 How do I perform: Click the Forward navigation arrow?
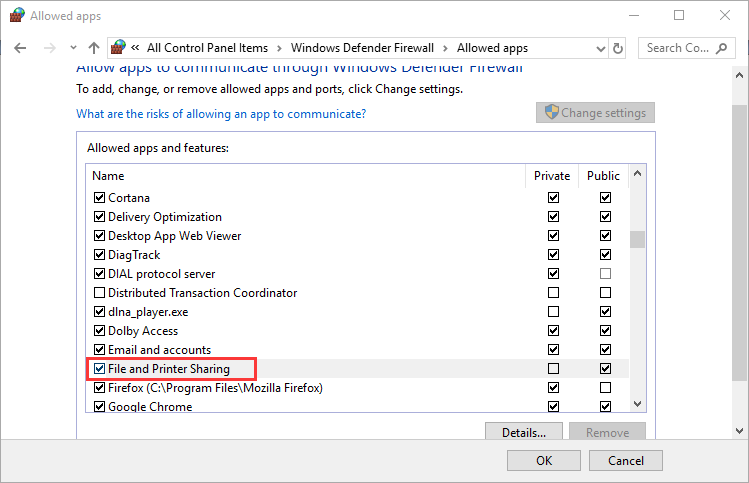pos(50,48)
